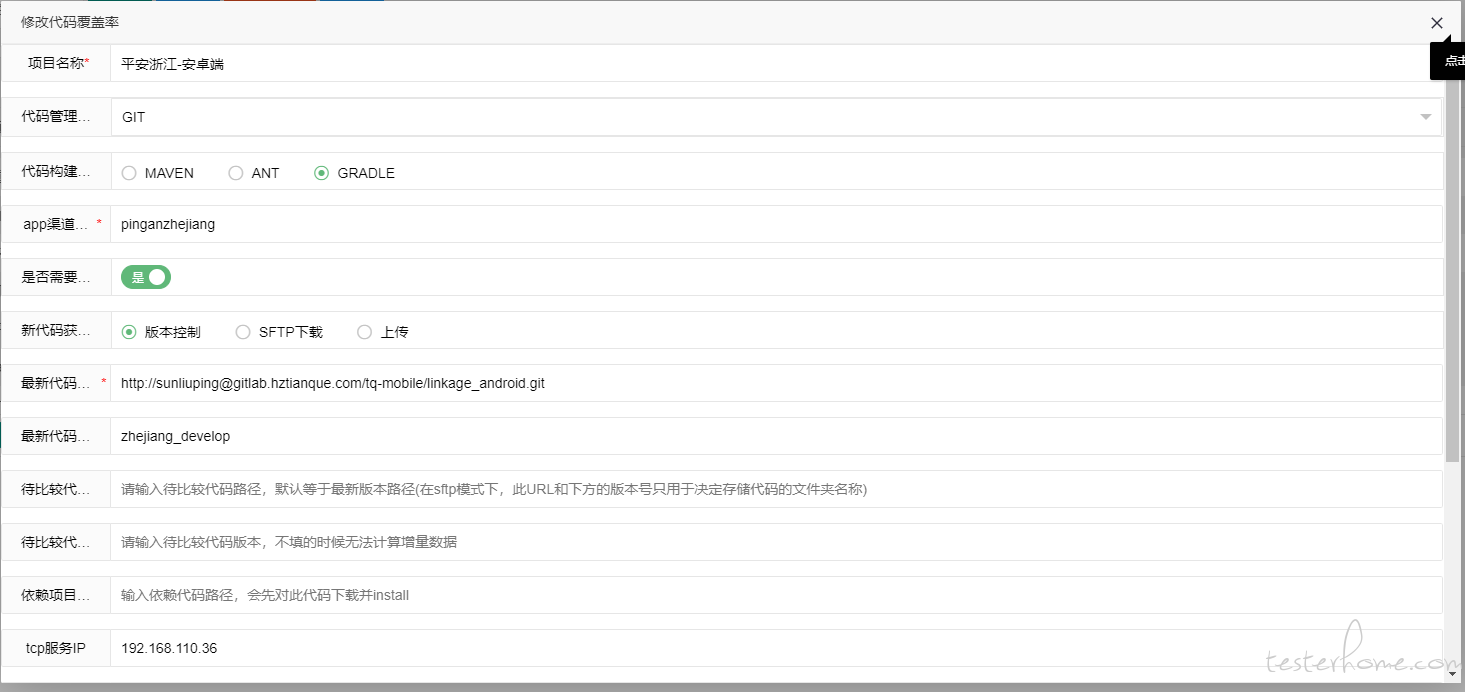Click the 代码管理… label
Viewport: 1465px width, 692px height.
tap(56, 117)
